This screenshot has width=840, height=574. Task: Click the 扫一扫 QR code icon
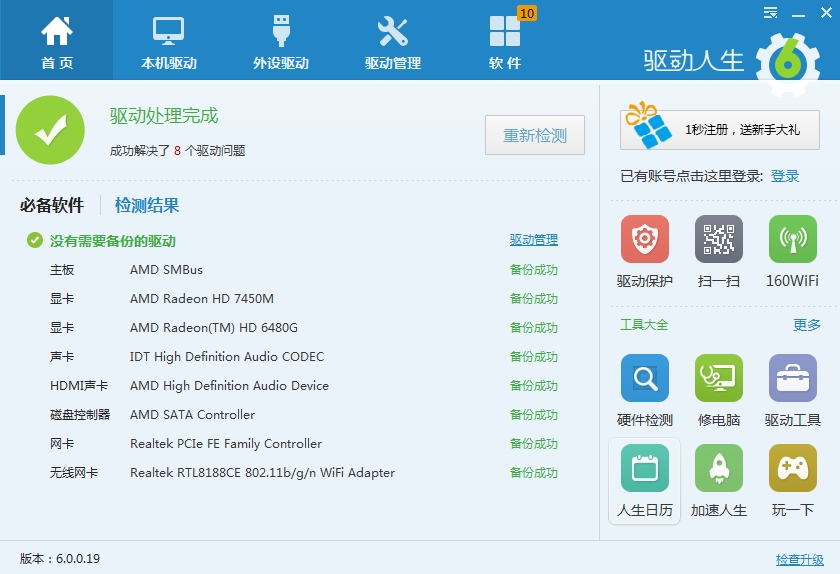tap(719, 240)
